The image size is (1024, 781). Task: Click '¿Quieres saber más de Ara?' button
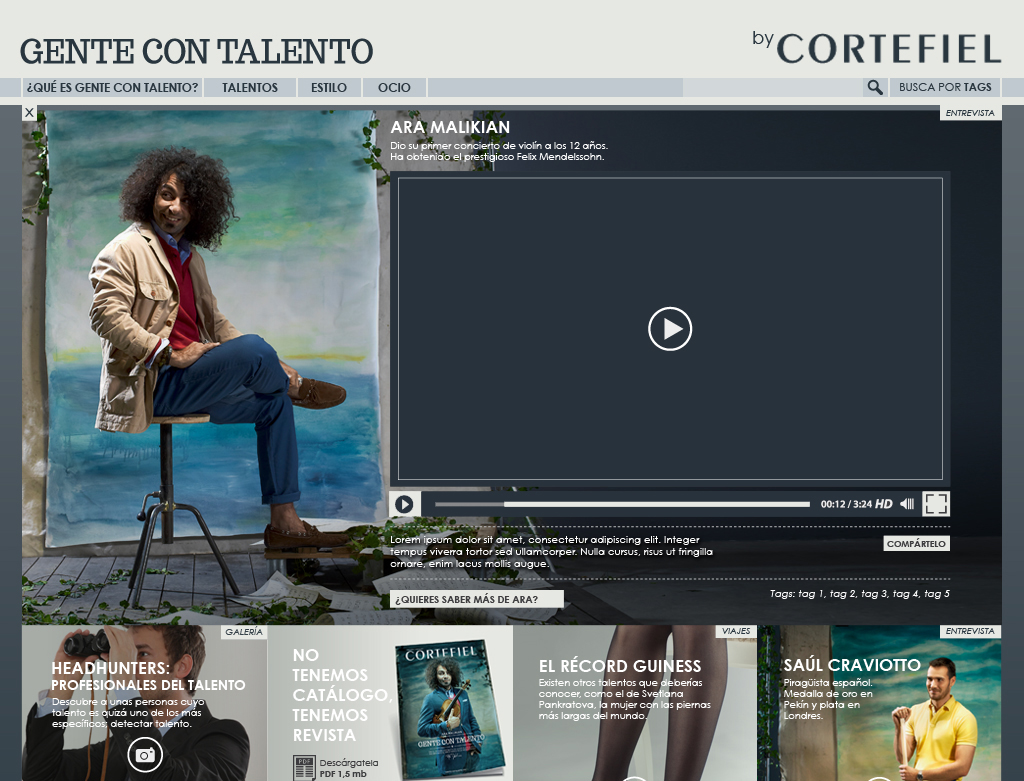476,600
